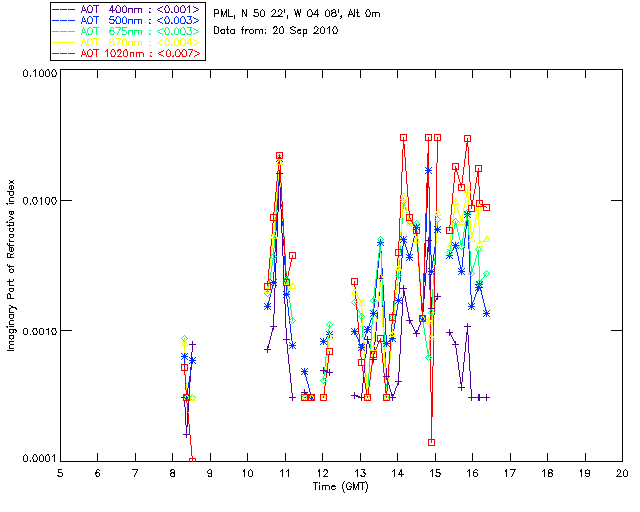Click the x-axis tick label 16

point(472,472)
